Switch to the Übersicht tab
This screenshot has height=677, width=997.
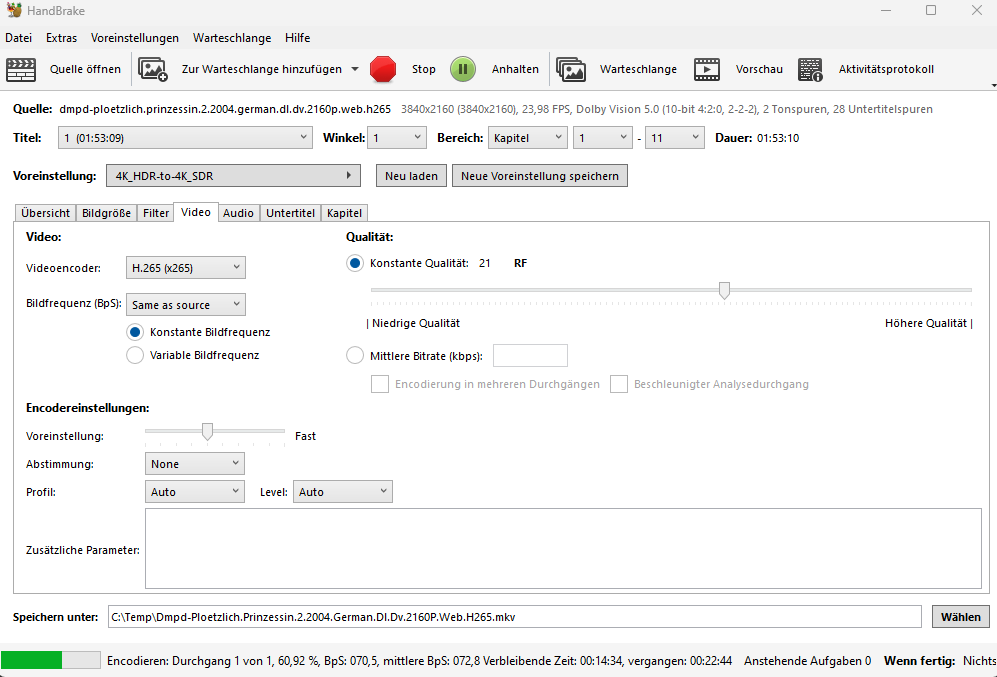coord(45,213)
